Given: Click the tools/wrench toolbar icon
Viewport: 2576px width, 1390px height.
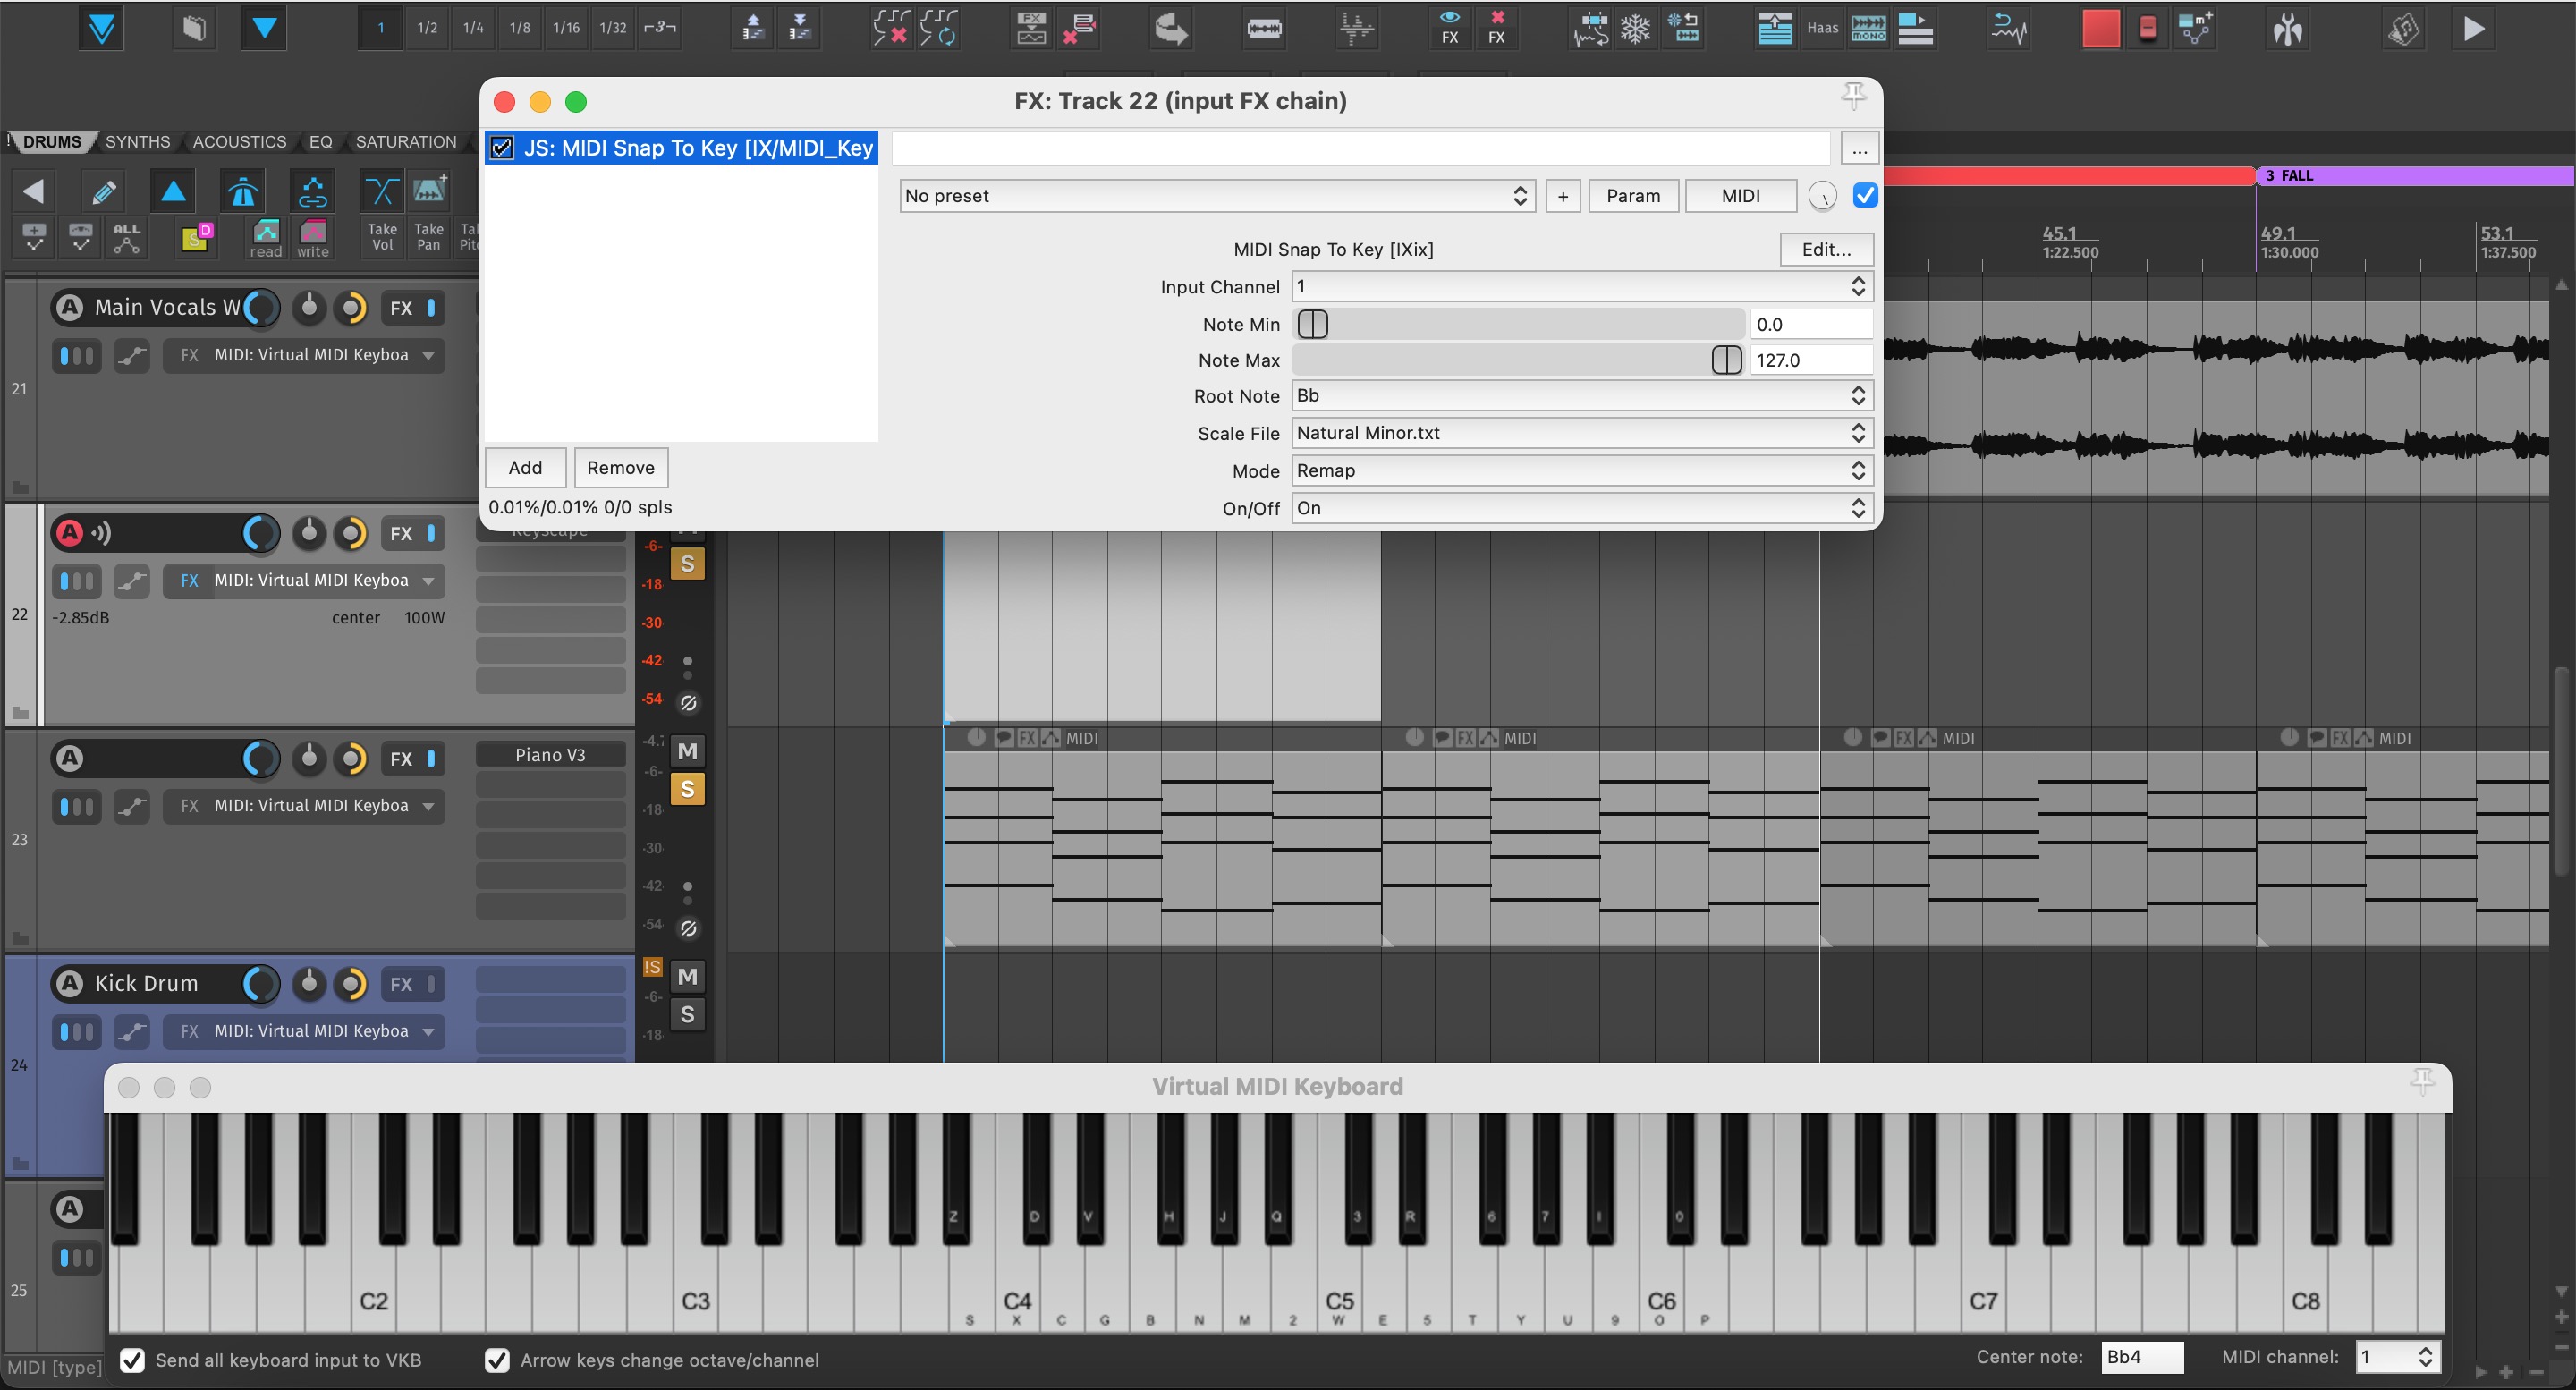Looking at the screenshot, I should point(2287,28).
